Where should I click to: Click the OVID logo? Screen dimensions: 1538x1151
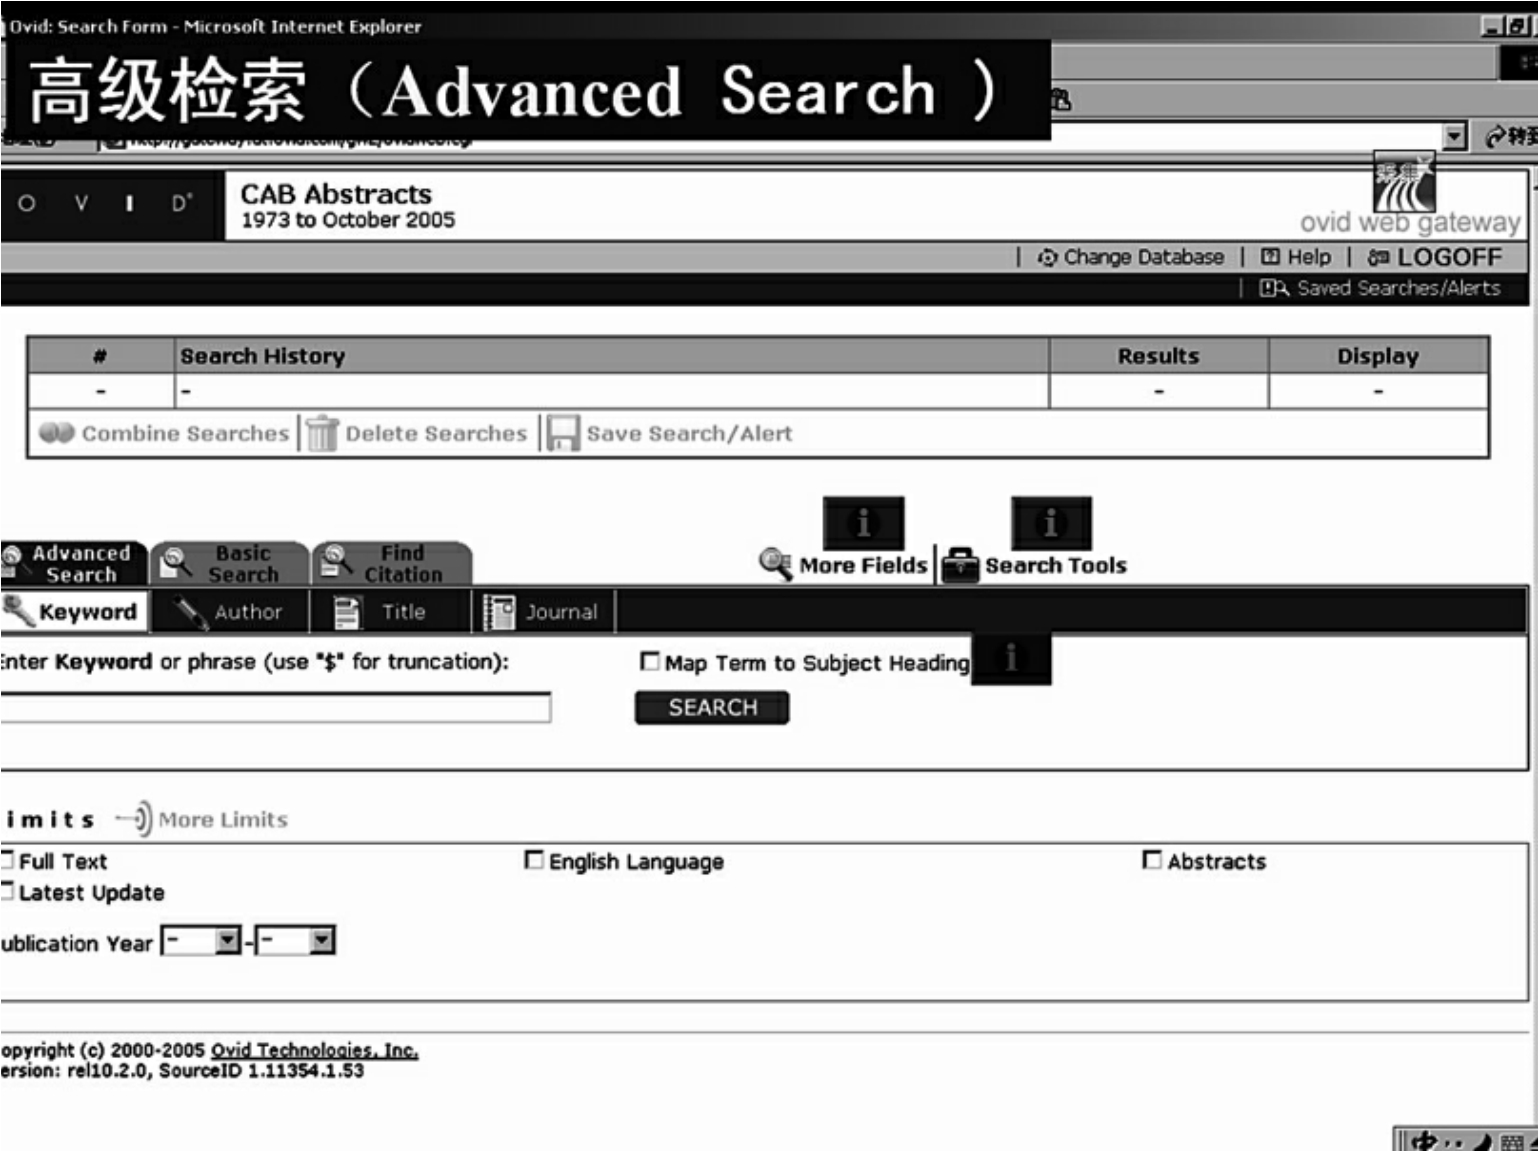pyautogui.click(x=112, y=204)
